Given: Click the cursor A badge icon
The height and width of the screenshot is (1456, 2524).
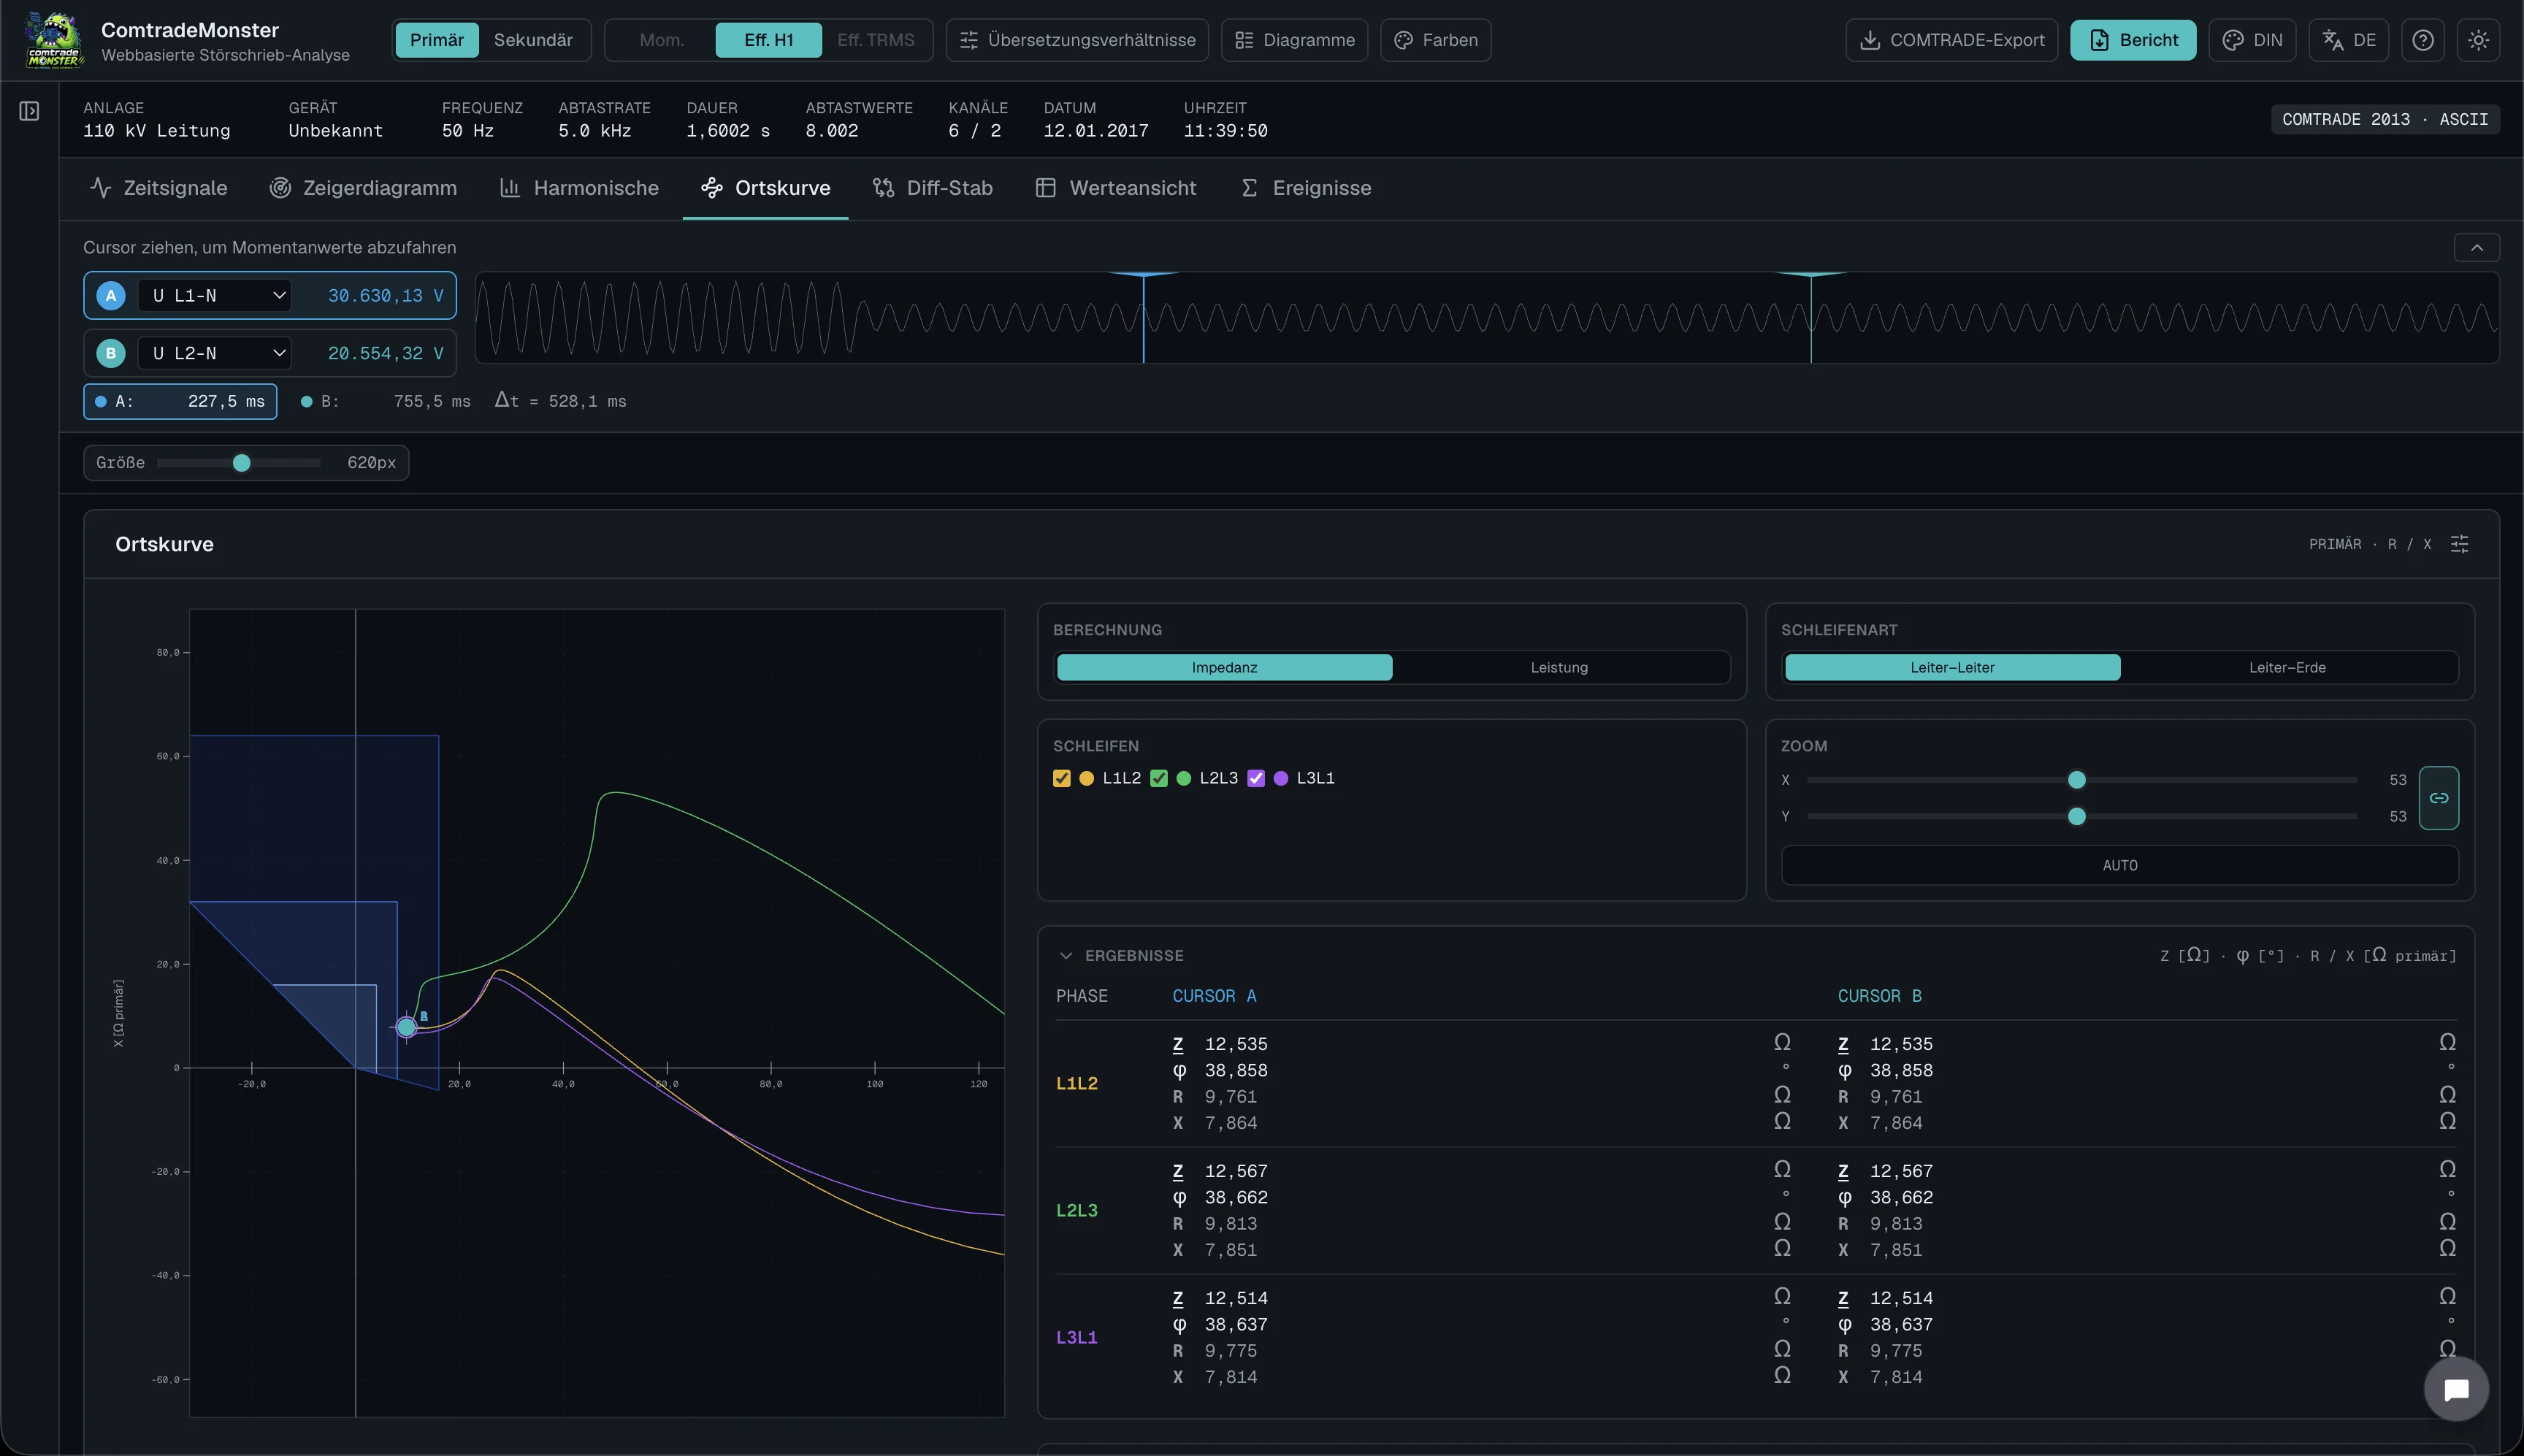Looking at the screenshot, I should [x=111, y=296].
